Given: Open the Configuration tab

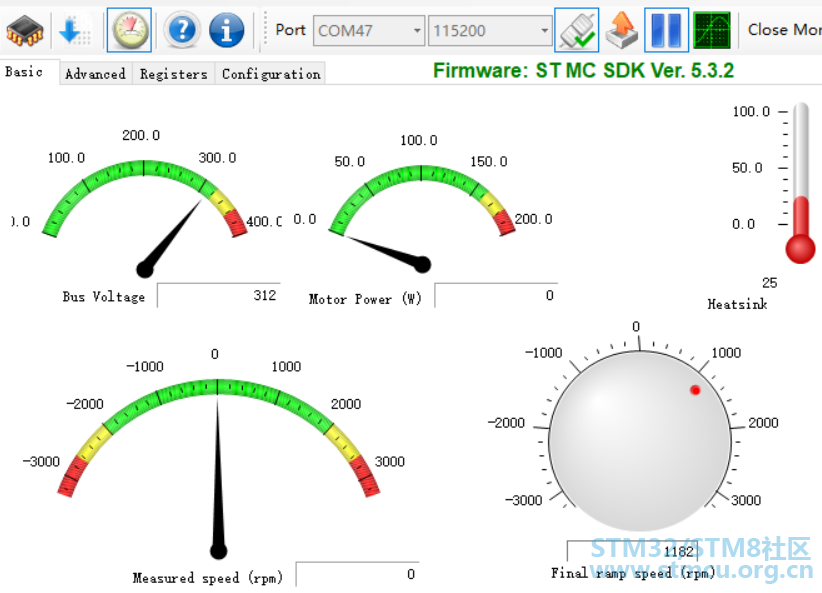Looking at the screenshot, I should (271, 74).
